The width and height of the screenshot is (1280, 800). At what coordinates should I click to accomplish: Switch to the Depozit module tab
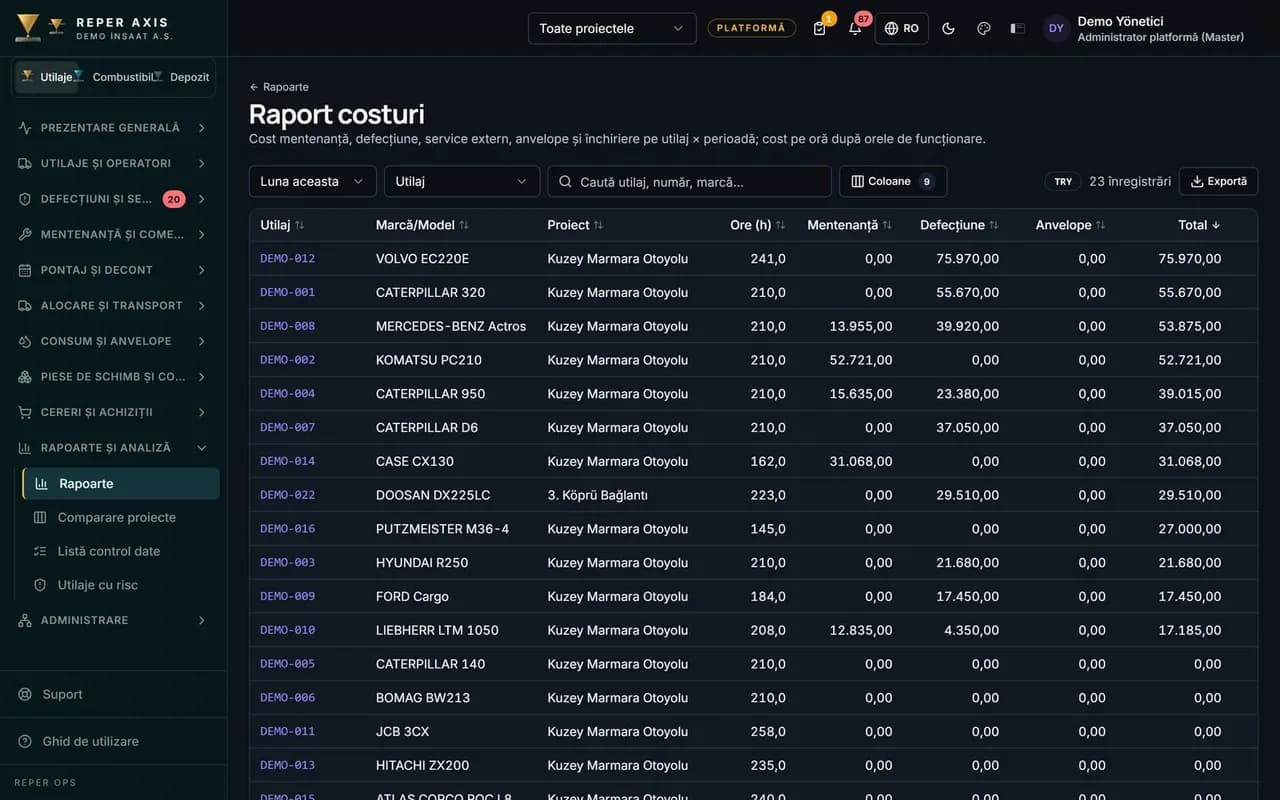coord(187,77)
